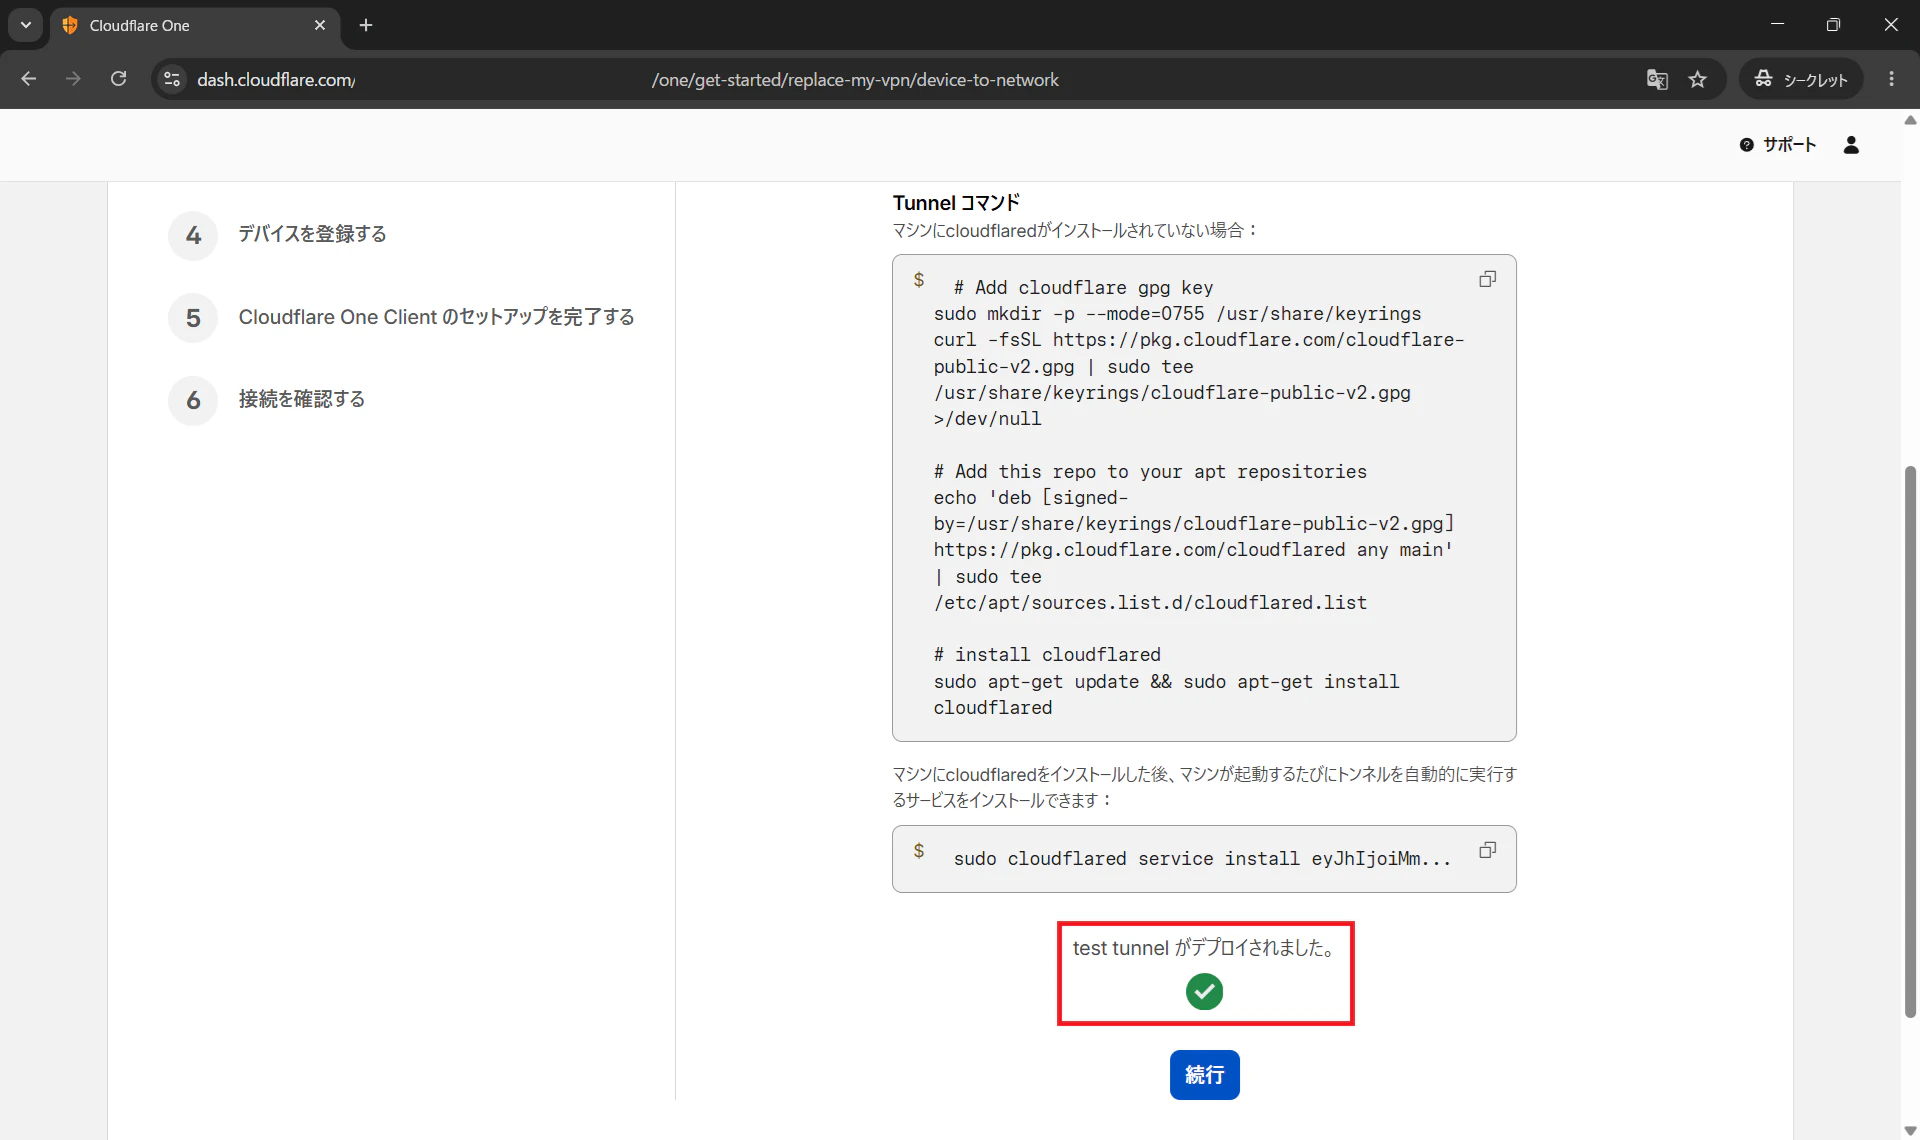Click the '# Add this repo to your apt repositories' line
1920x1140 pixels.
(x=1150, y=472)
